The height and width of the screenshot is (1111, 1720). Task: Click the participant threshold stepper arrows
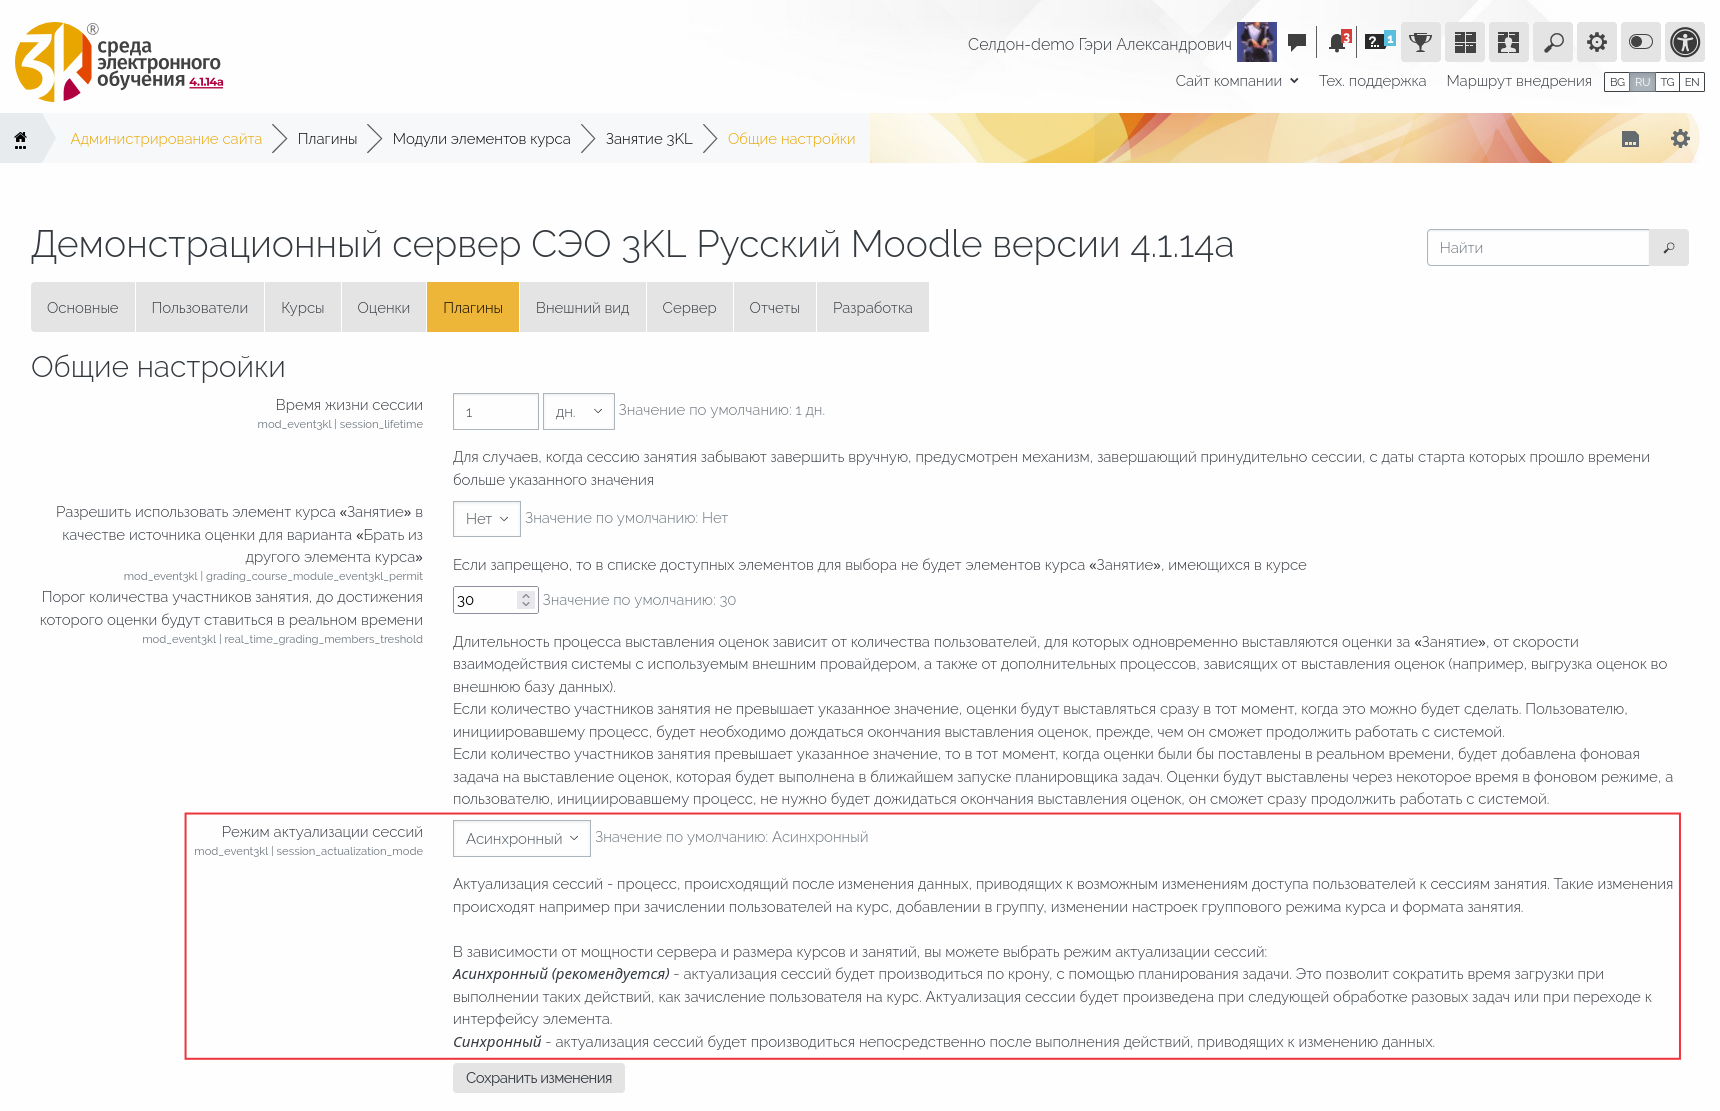[526, 600]
